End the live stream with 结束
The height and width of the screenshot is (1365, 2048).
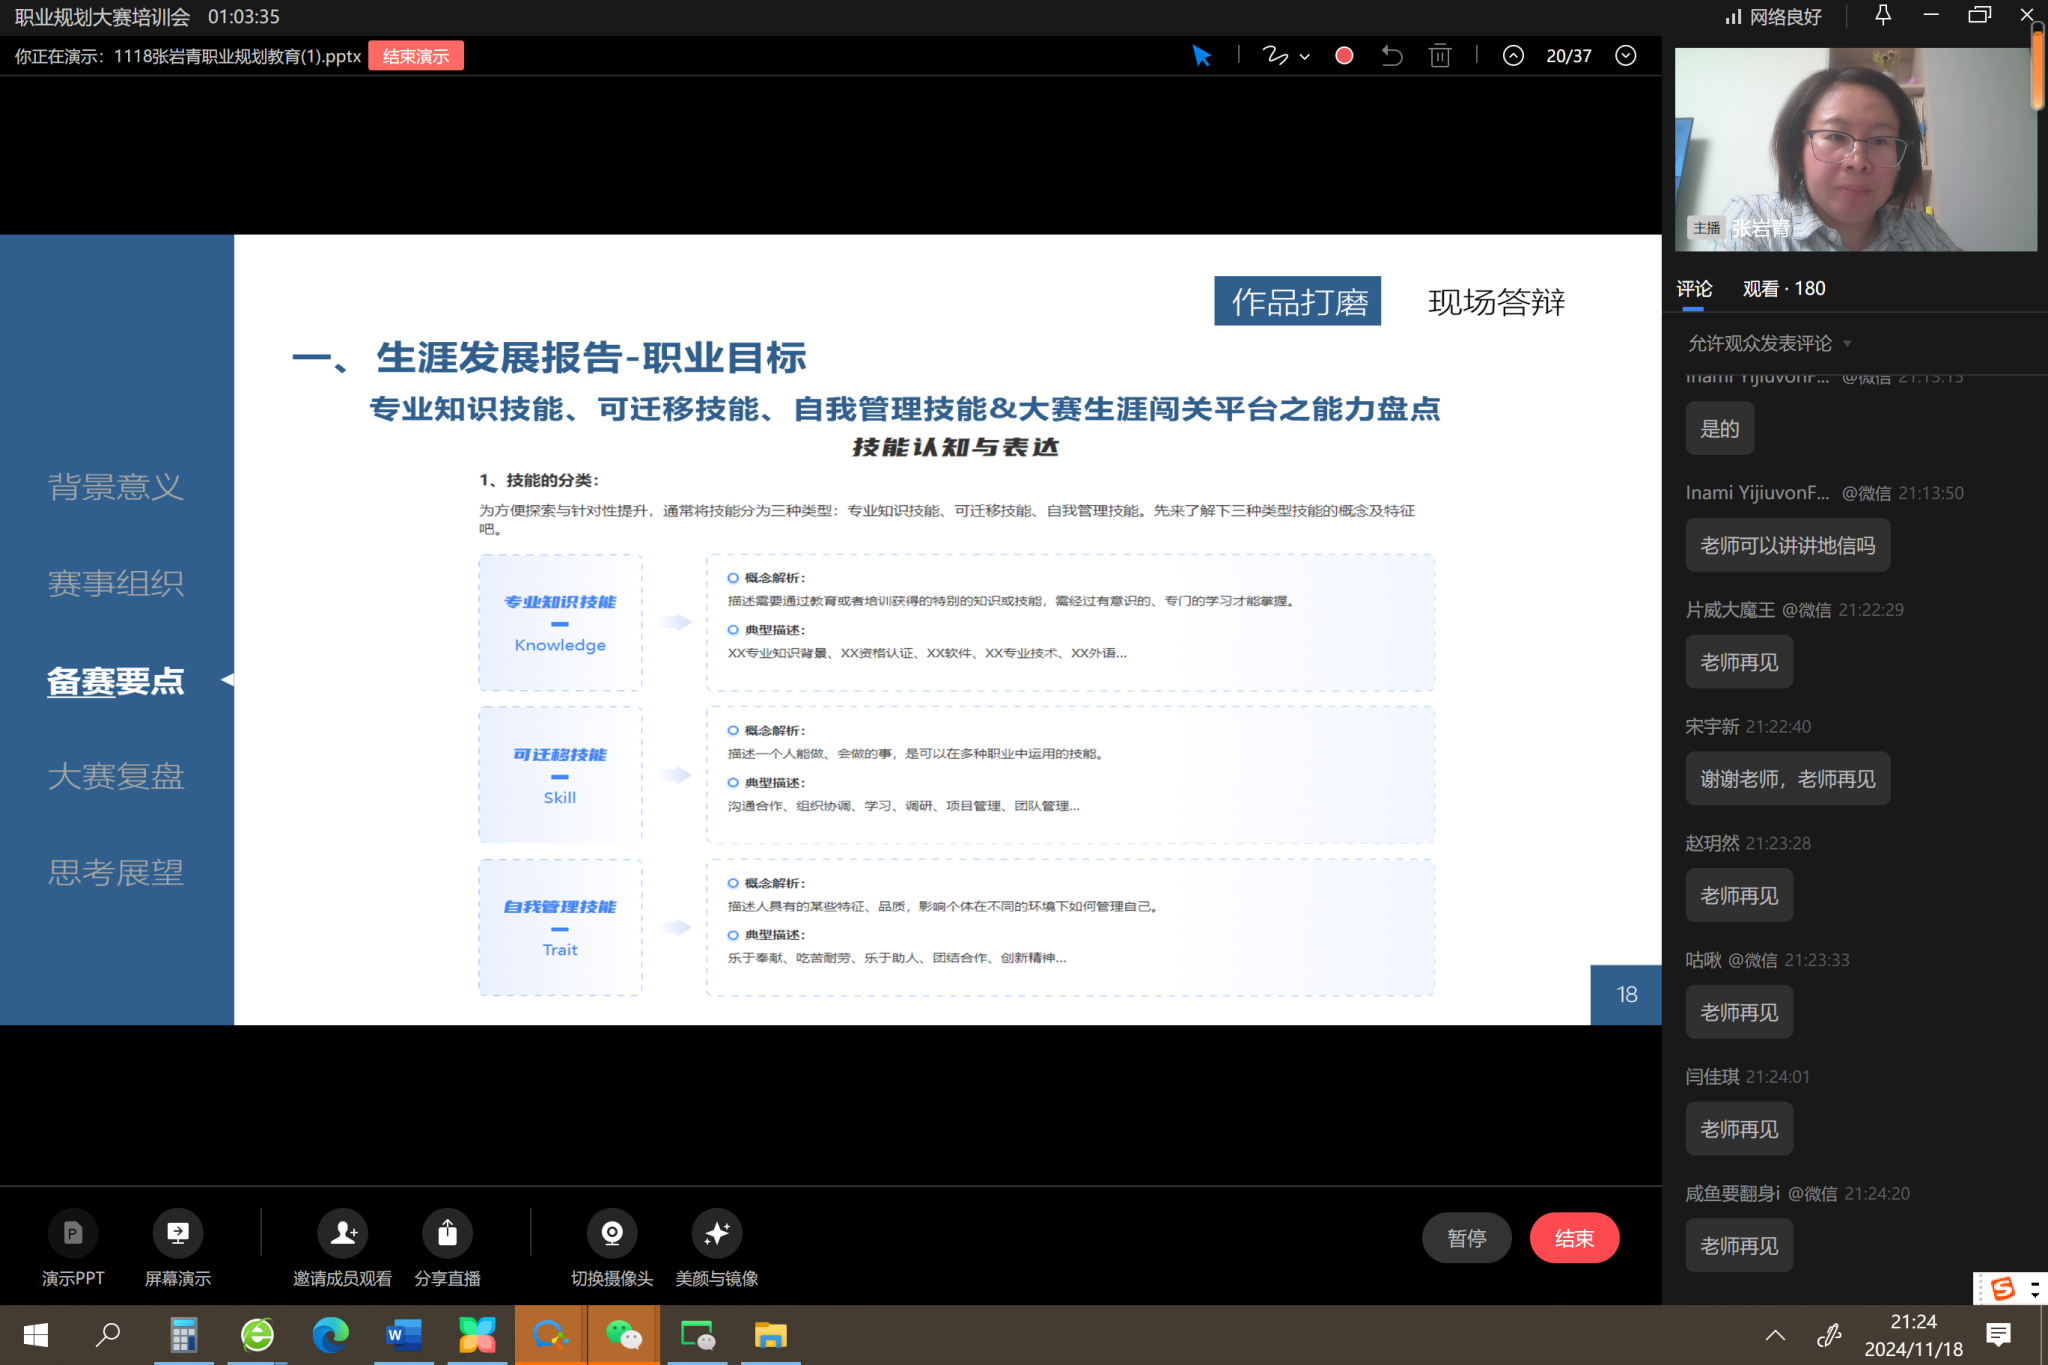click(x=1573, y=1238)
